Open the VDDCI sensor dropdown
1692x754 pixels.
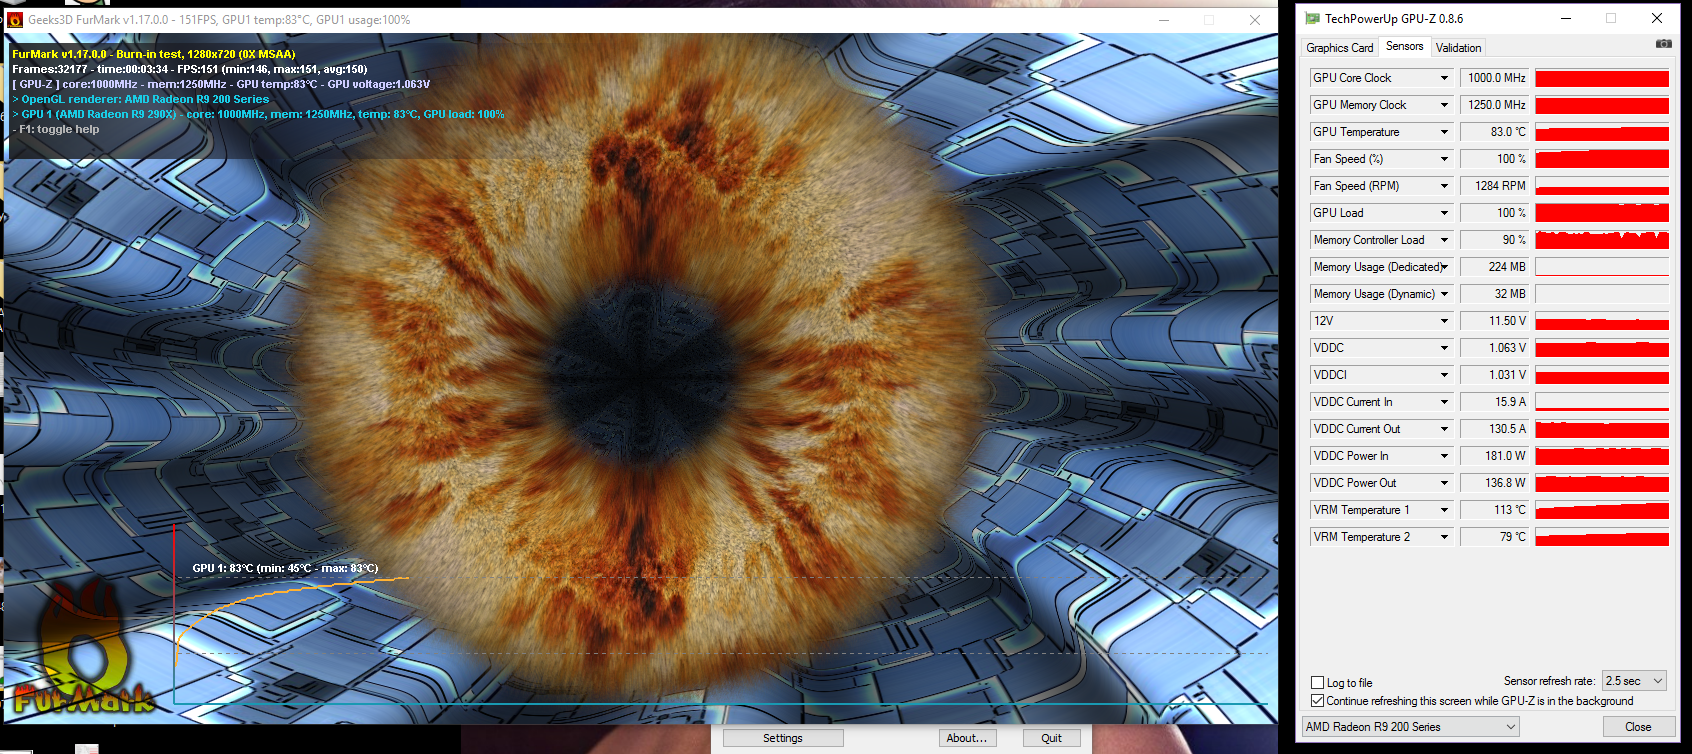point(1444,375)
